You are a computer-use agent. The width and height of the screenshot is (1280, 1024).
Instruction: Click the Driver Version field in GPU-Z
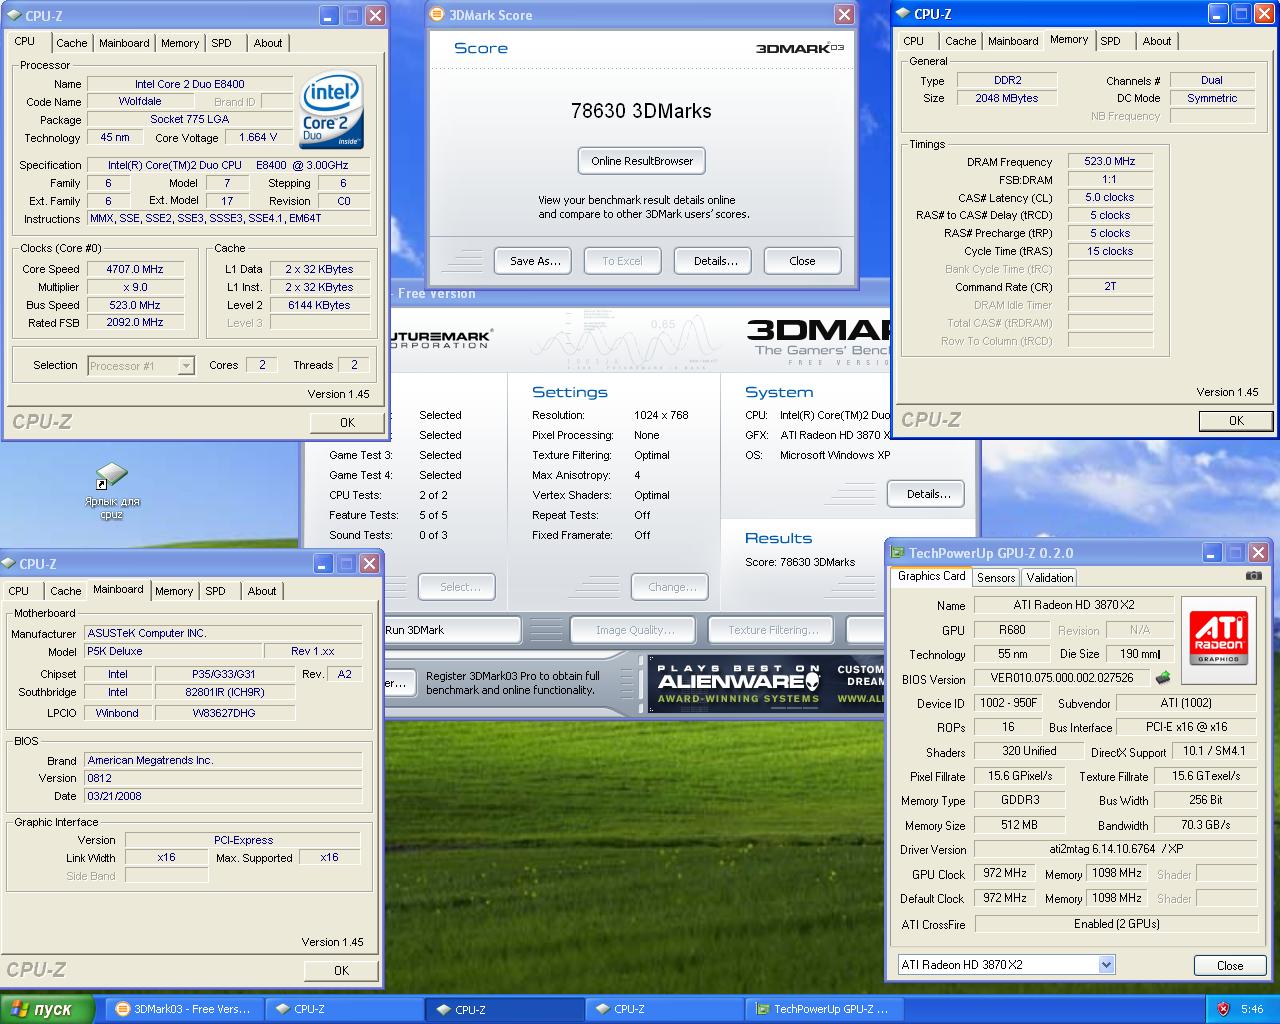1116,849
